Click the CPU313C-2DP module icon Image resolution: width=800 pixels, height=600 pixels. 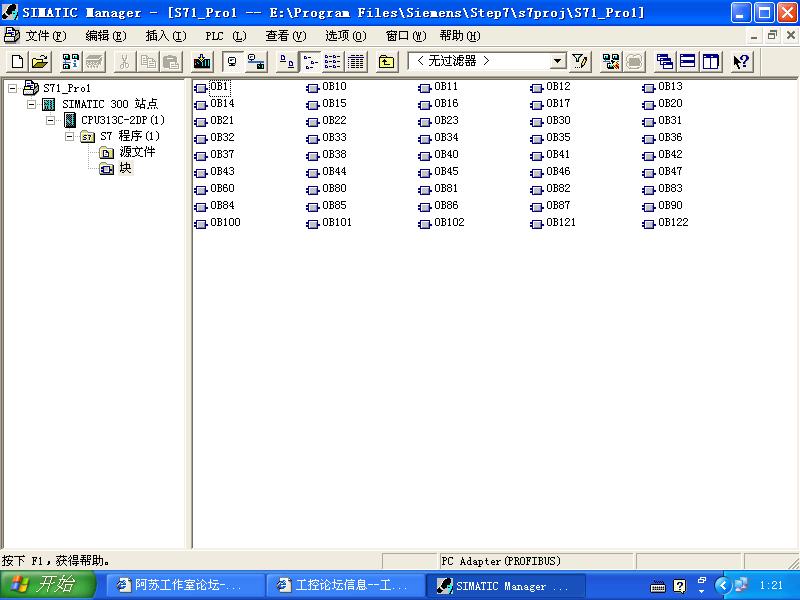tap(70, 120)
